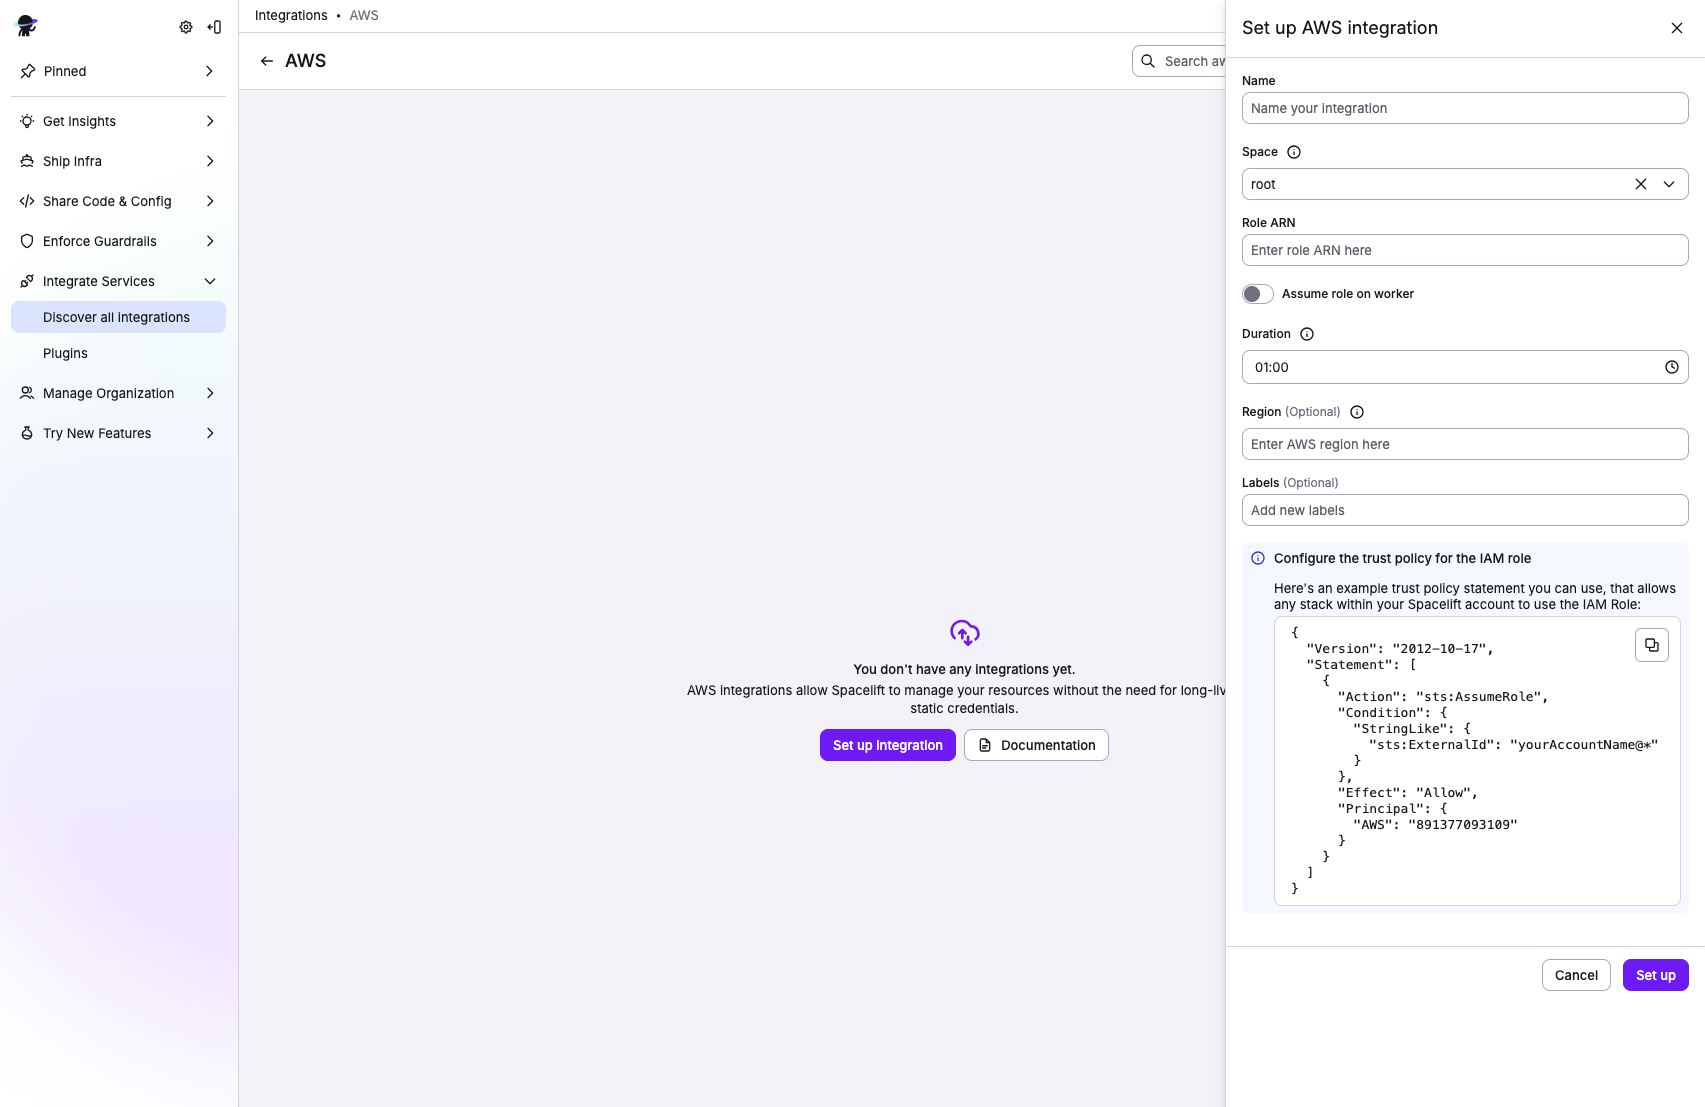Select Plugins in the sidebar

pyautogui.click(x=65, y=353)
